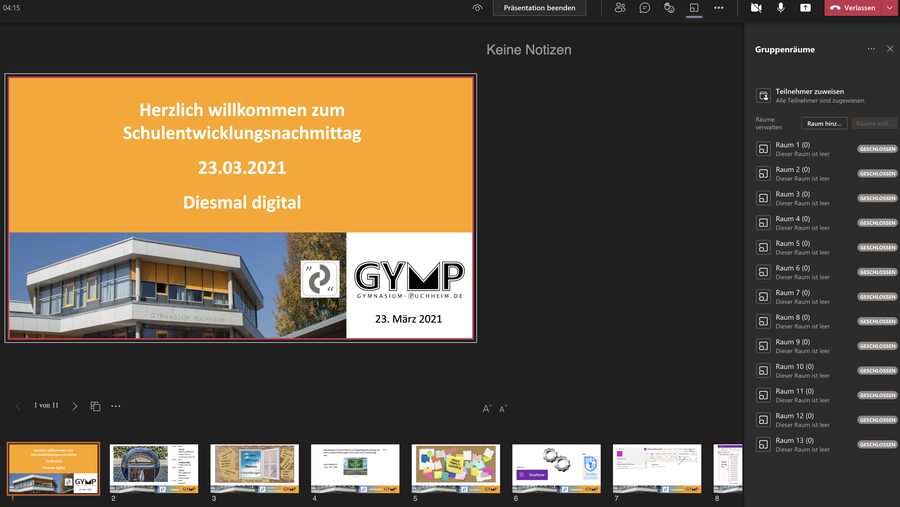Open more actions in meeting toolbar
The image size is (900, 507).
point(719,8)
